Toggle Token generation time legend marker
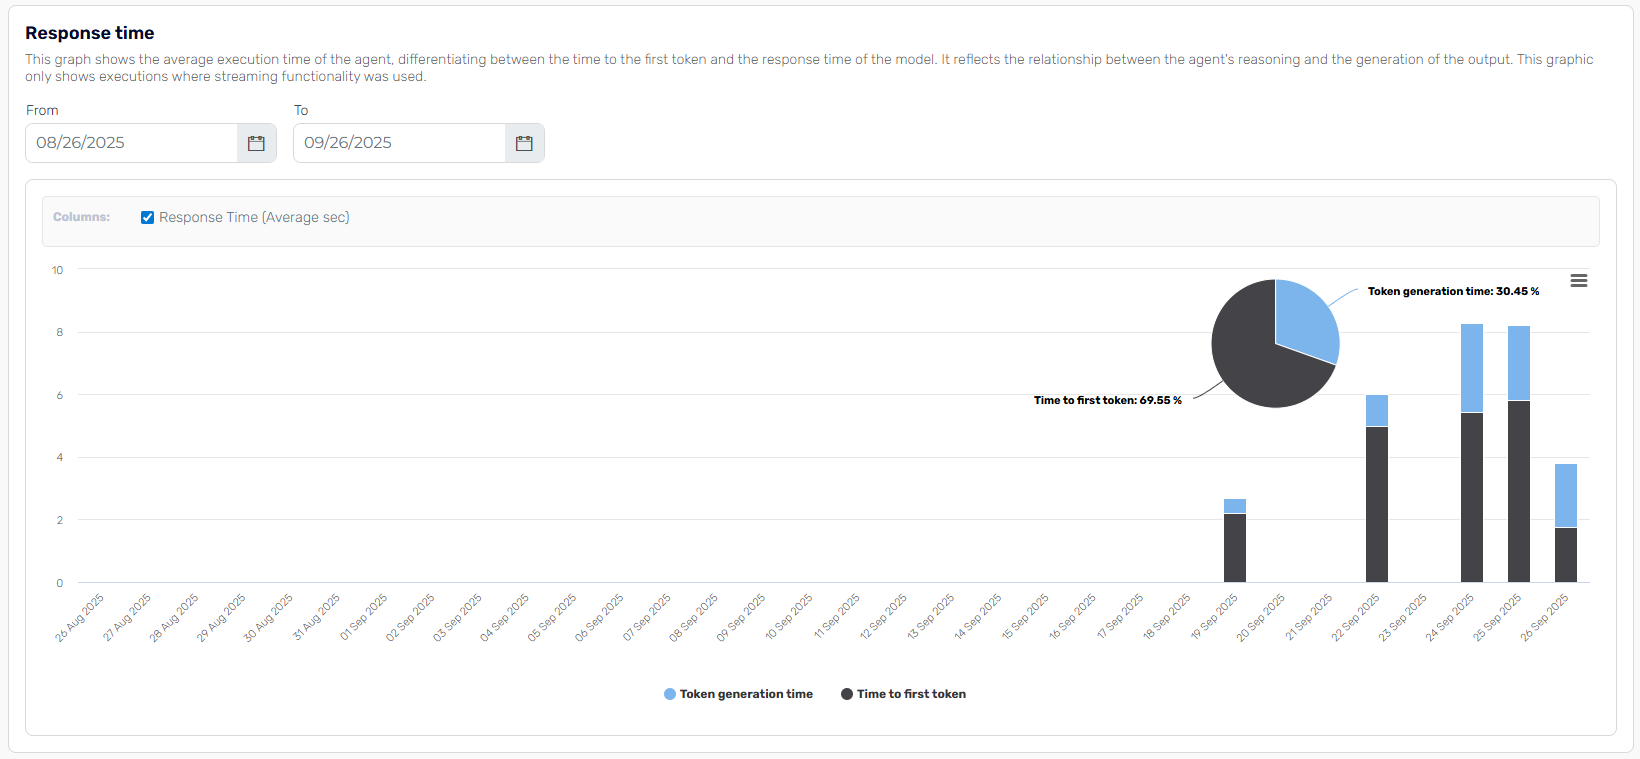The image size is (1640, 759). tap(670, 694)
